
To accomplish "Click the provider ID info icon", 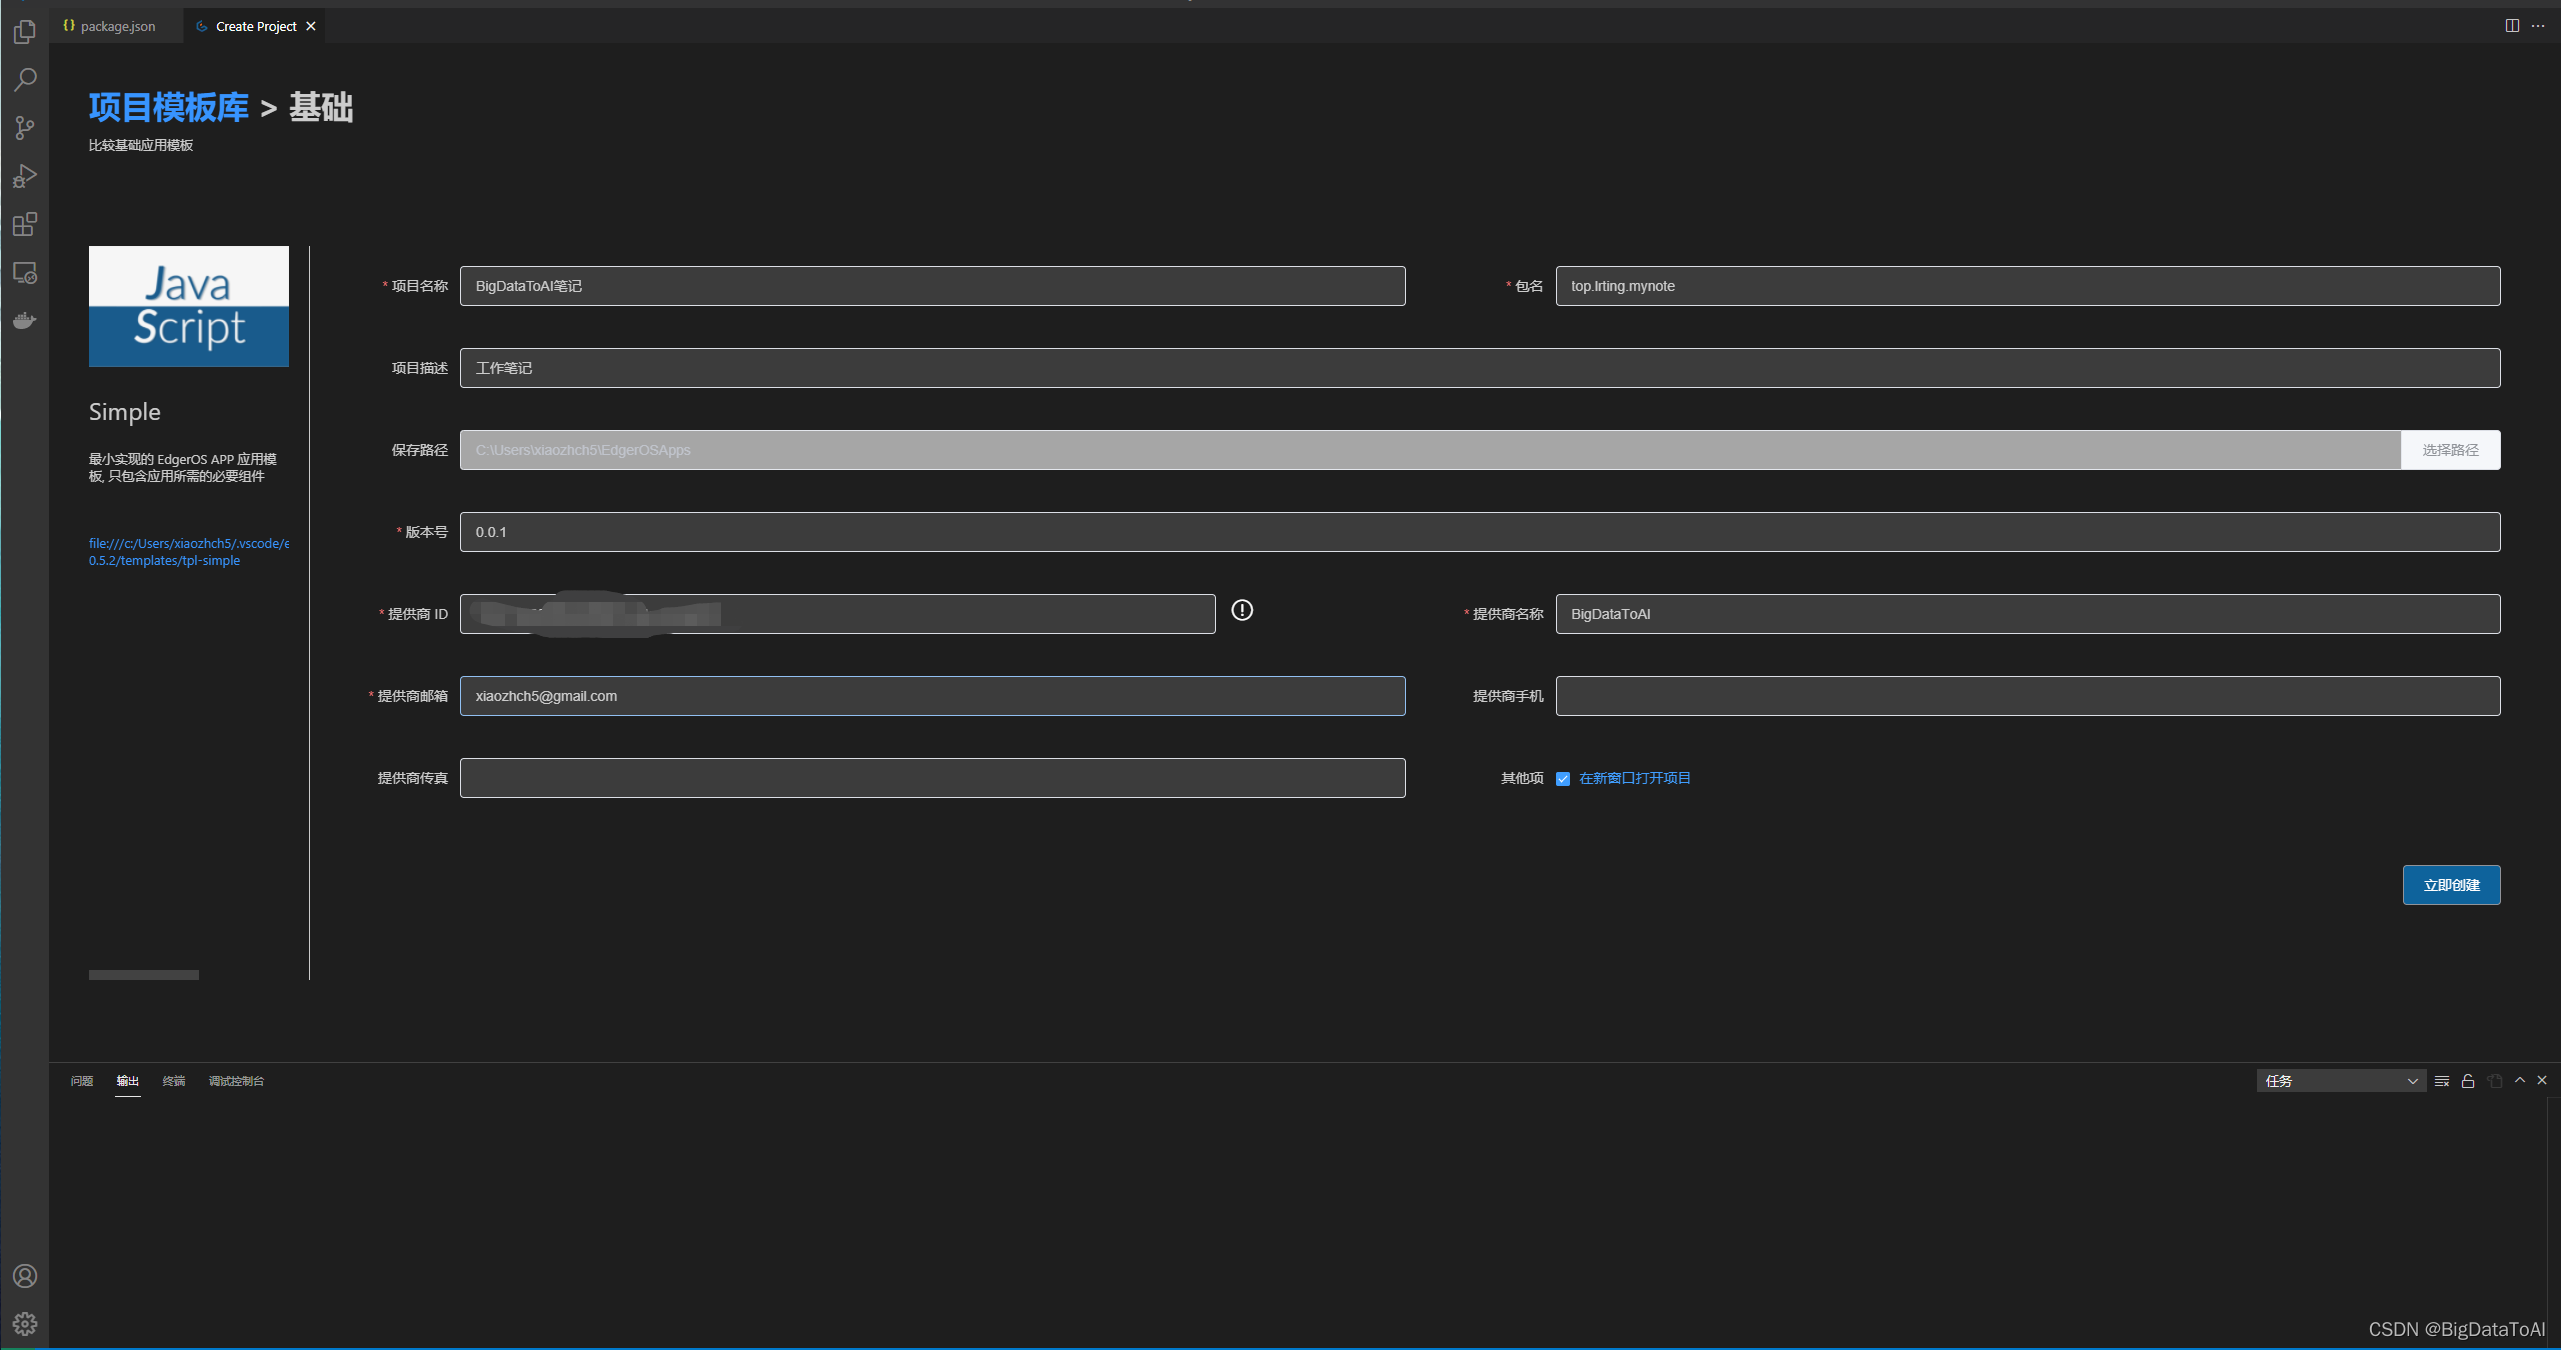I will [x=1242, y=610].
